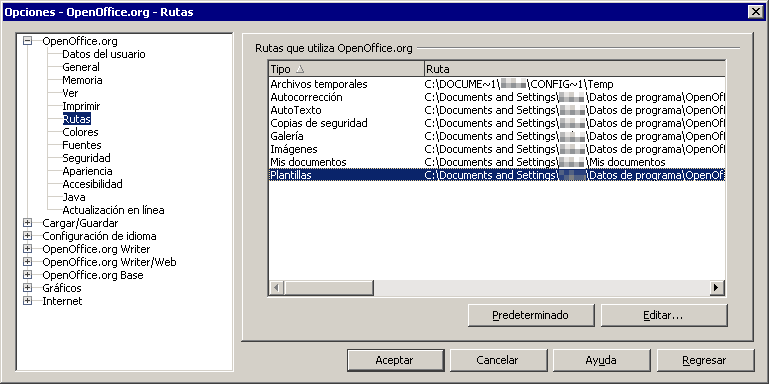Select the Mis documentos row

click(497, 162)
